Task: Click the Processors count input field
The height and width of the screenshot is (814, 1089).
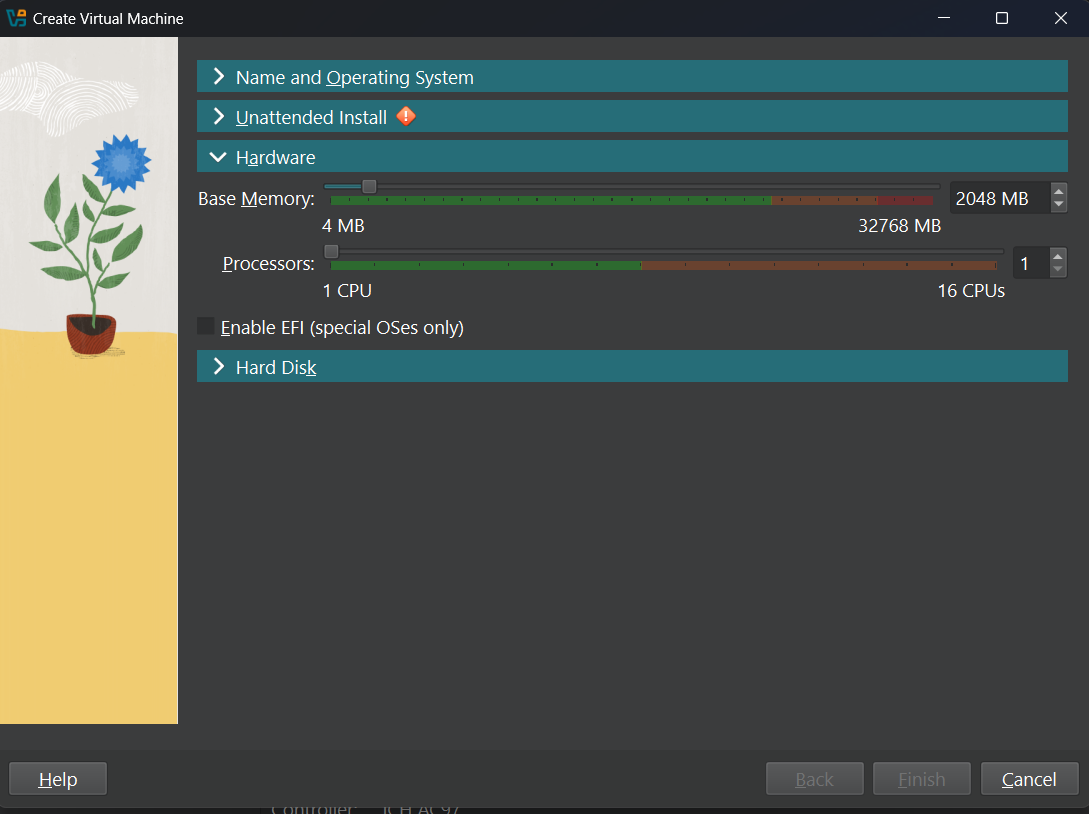Action: click(x=1029, y=263)
